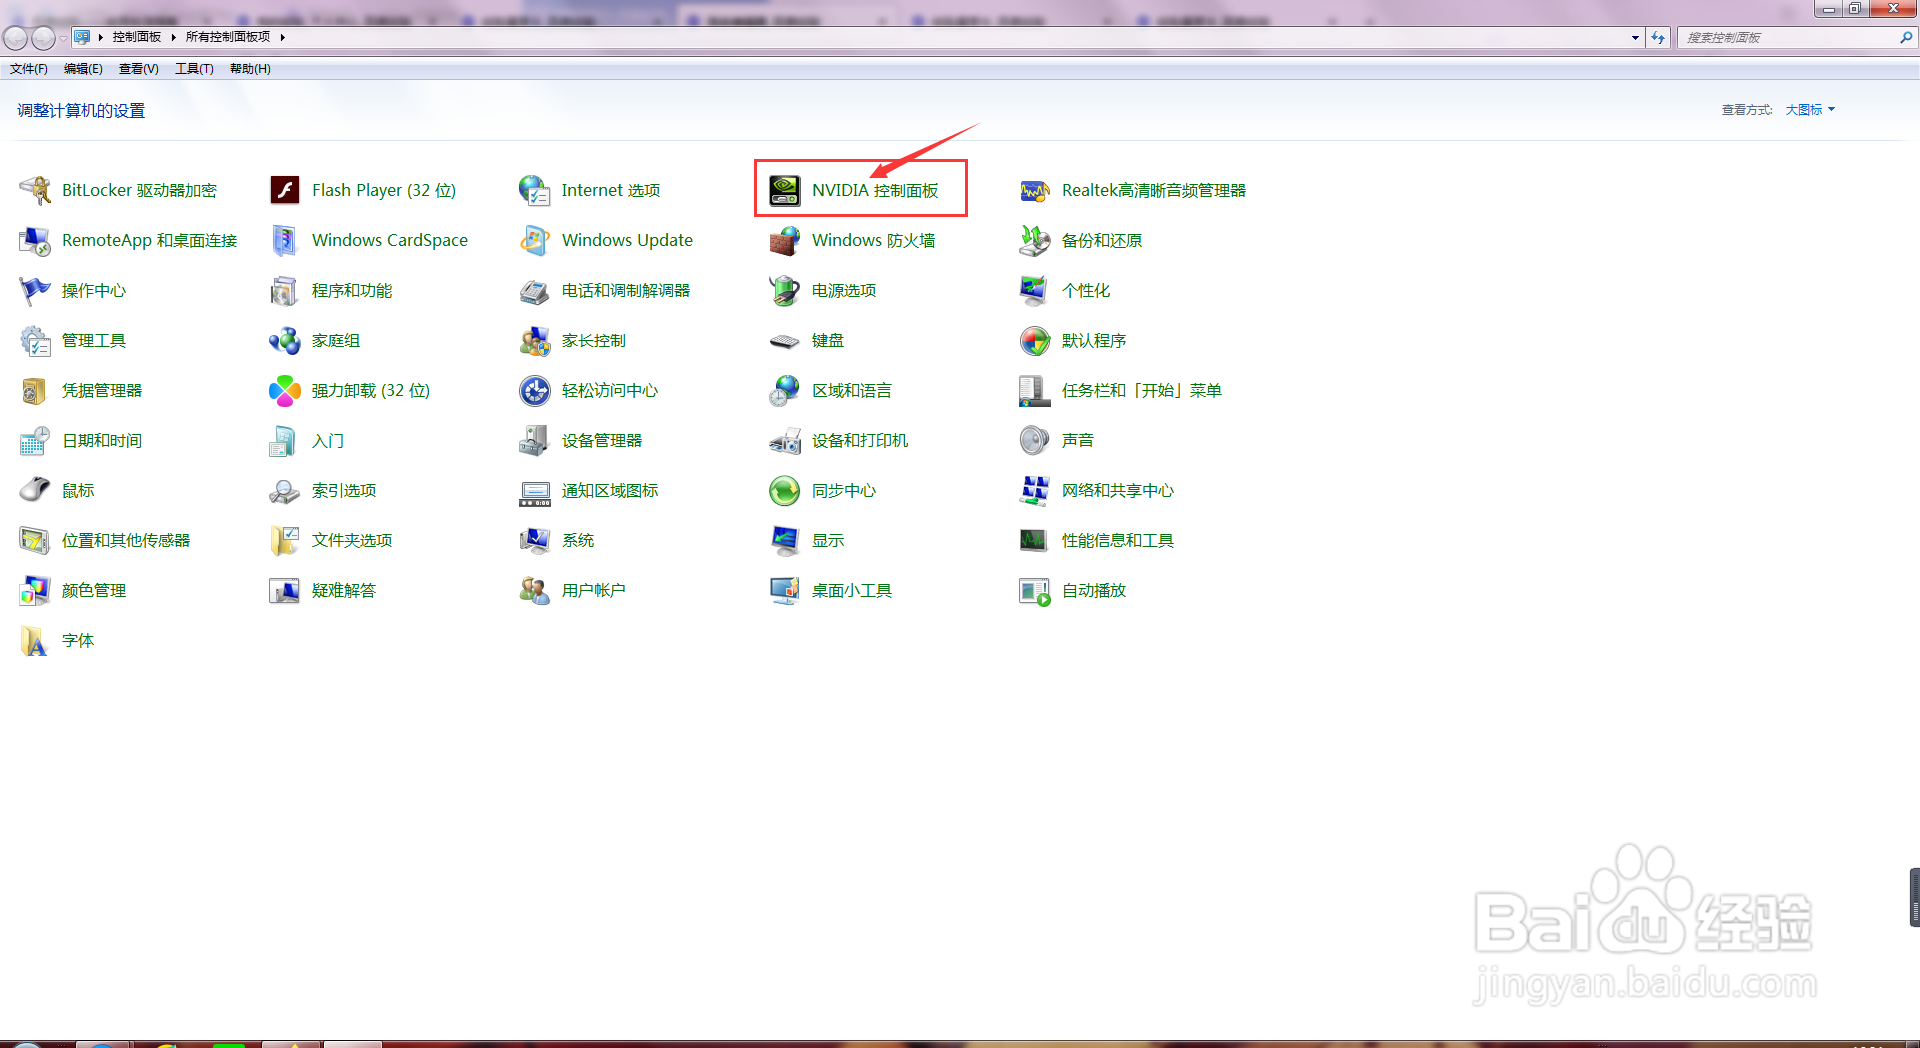Open the 疑难解答 link
The image size is (1920, 1048).
point(344,591)
